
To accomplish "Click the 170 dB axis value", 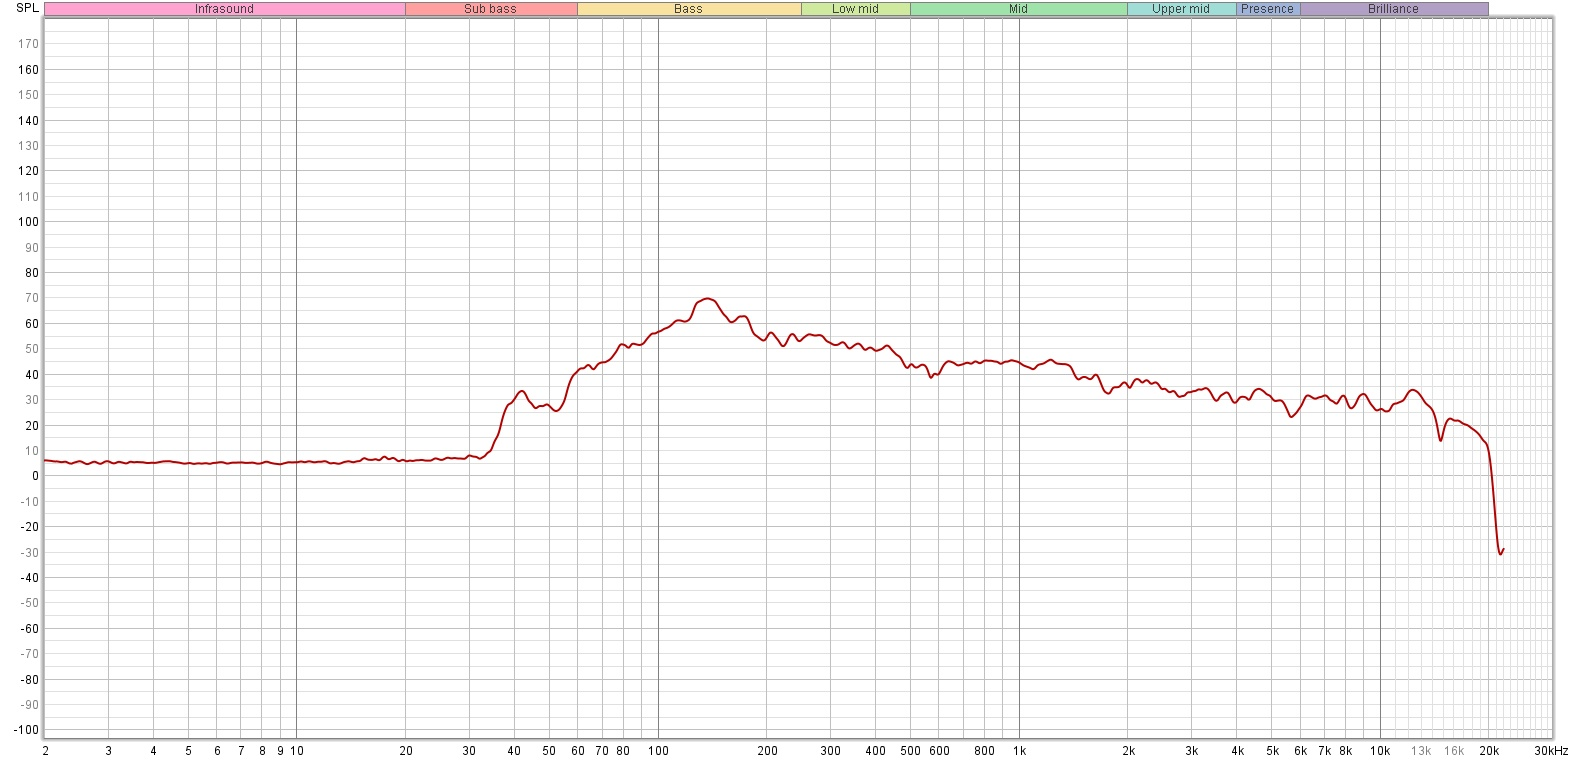I will [29, 44].
